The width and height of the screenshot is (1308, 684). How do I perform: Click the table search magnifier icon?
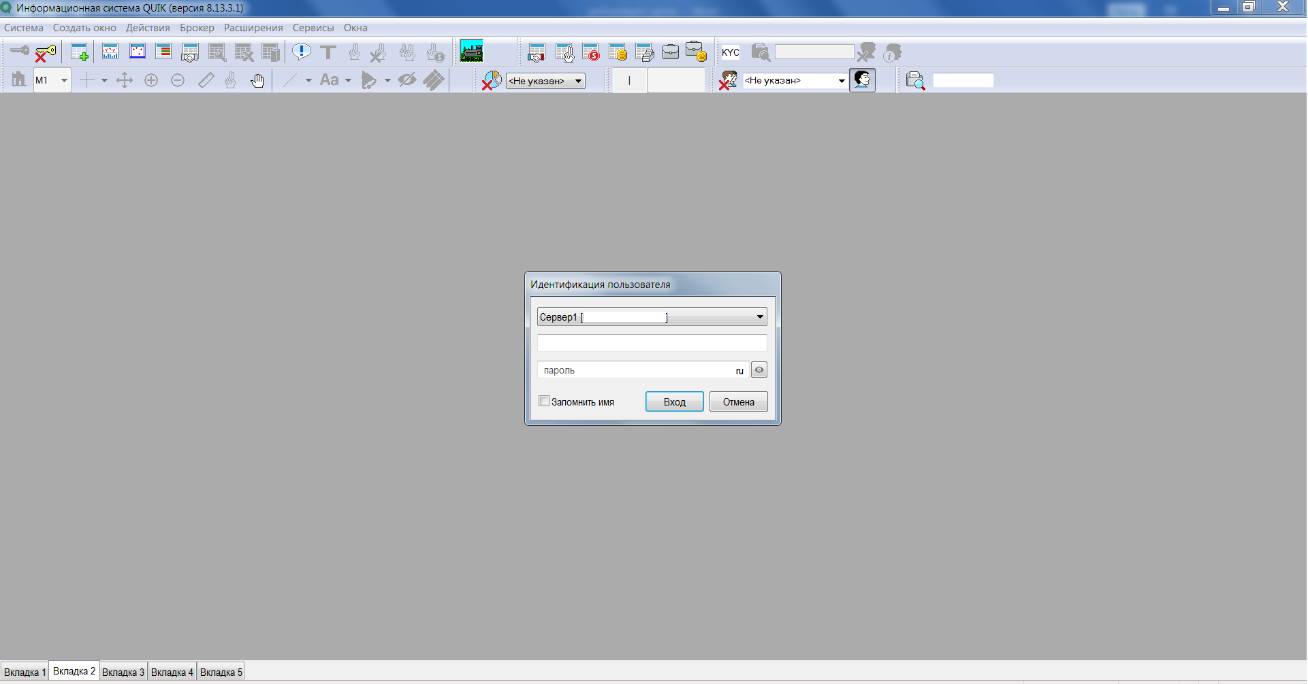tap(217, 51)
